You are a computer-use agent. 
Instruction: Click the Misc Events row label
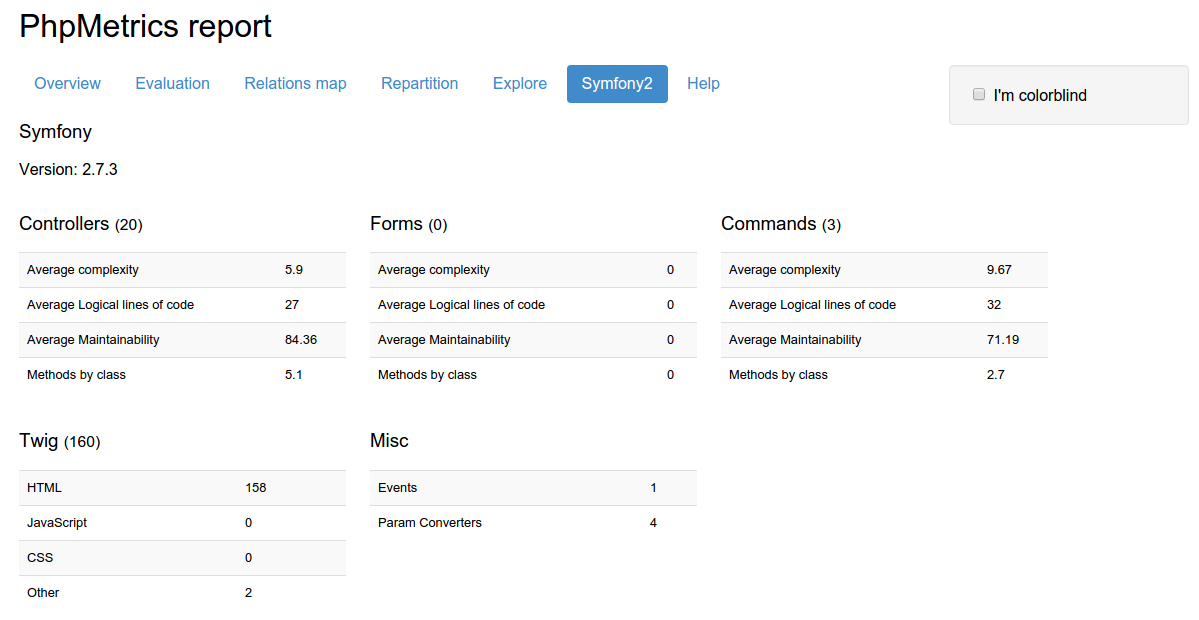(398, 488)
